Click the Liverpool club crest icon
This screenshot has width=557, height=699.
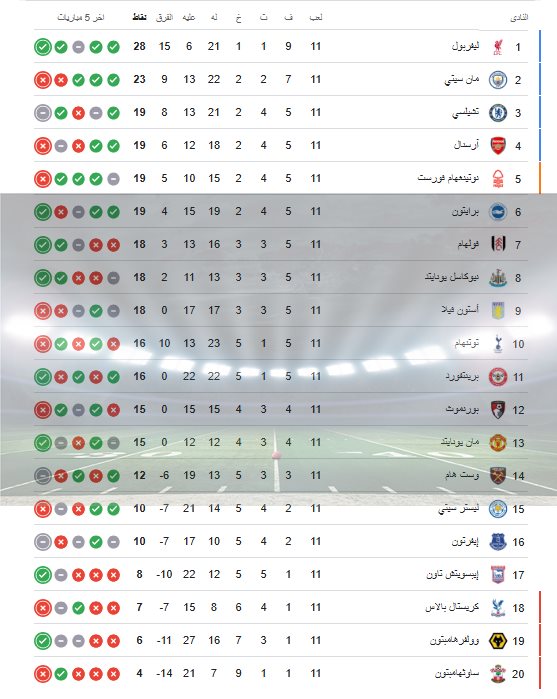pyautogui.click(x=498, y=47)
